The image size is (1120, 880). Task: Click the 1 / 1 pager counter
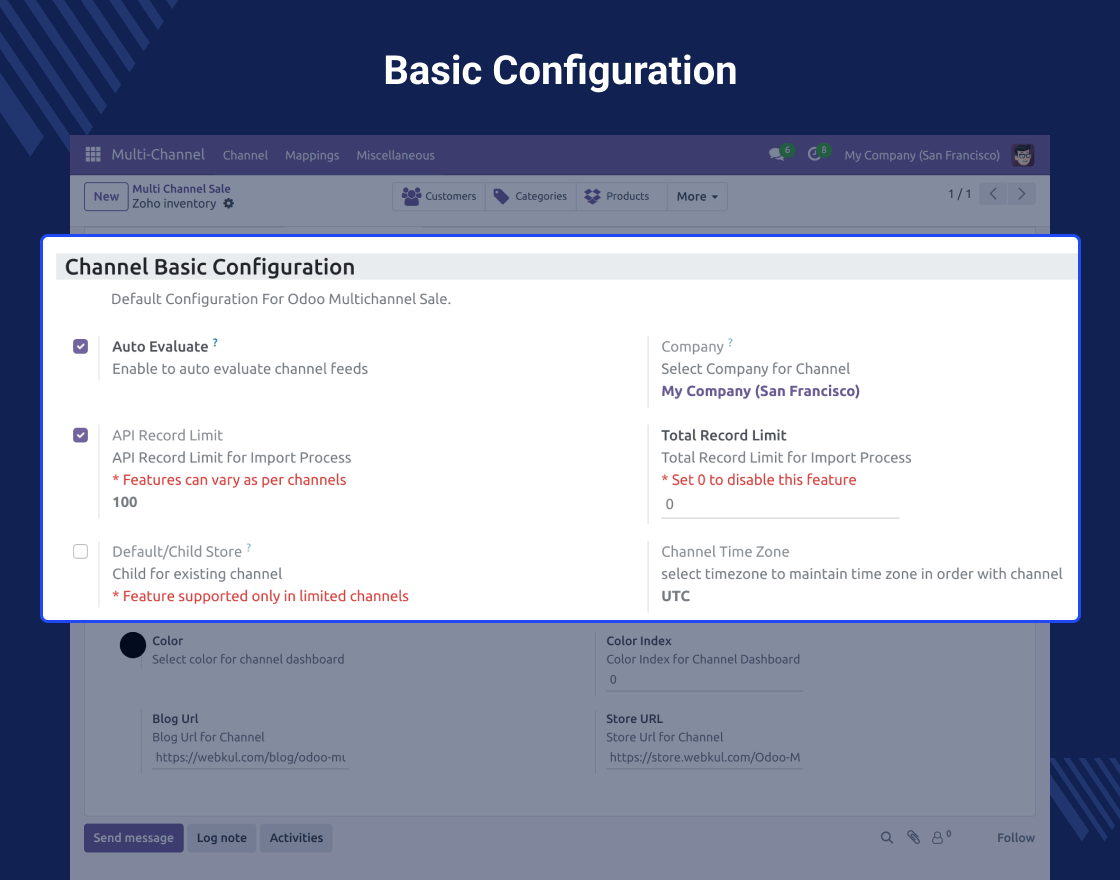pos(959,194)
